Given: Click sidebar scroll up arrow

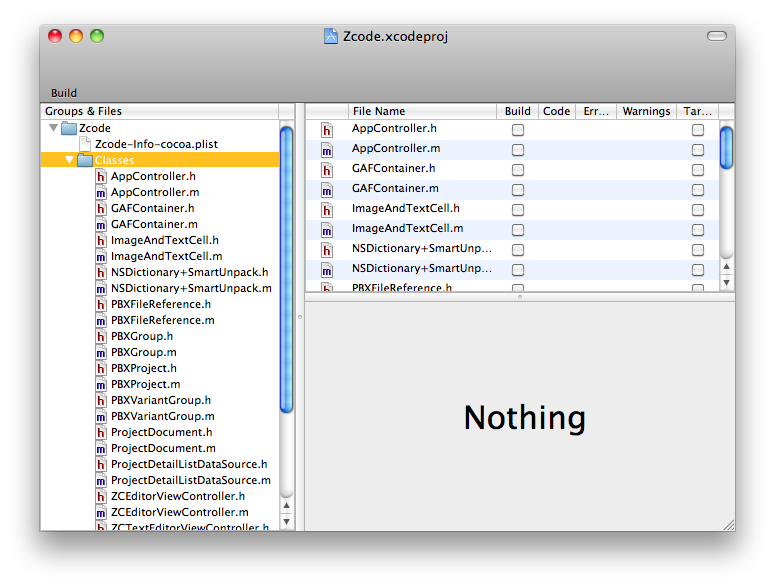Looking at the screenshot, I should (x=287, y=505).
